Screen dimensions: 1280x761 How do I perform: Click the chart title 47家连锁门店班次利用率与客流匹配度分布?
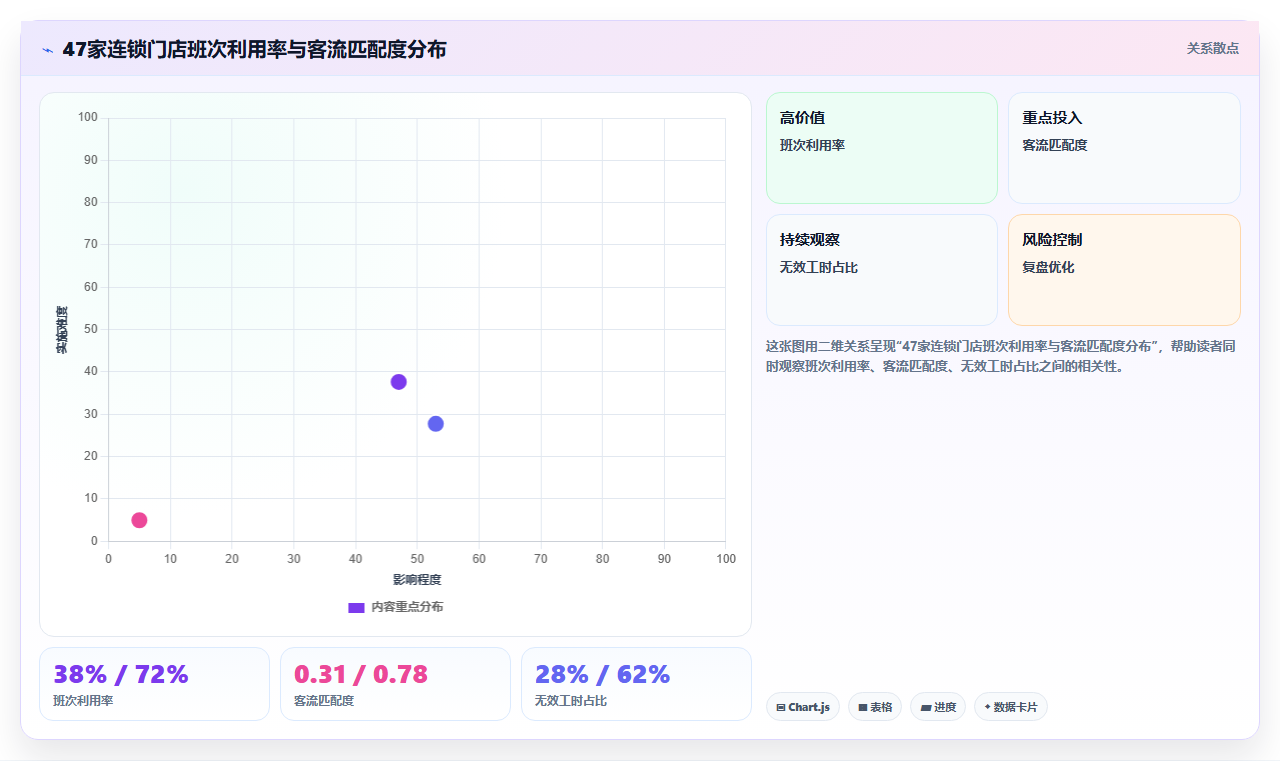pyautogui.click(x=254, y=49)
